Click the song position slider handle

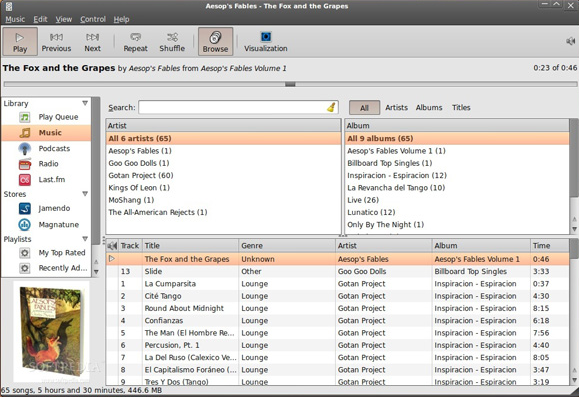(290, 84)
